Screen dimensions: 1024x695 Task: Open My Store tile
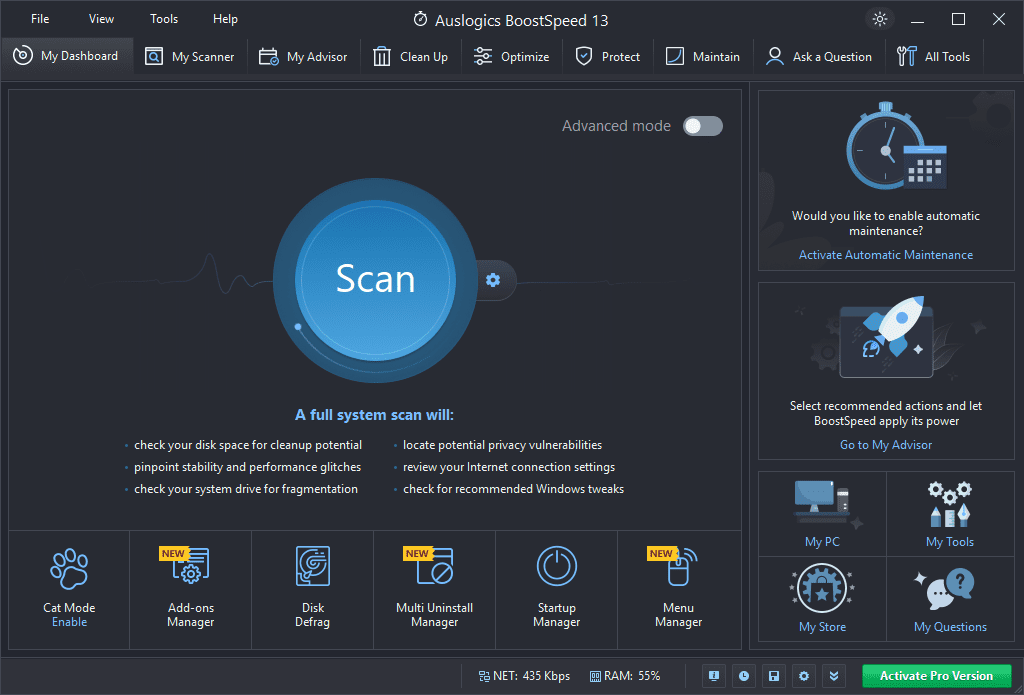pos(822,599)
